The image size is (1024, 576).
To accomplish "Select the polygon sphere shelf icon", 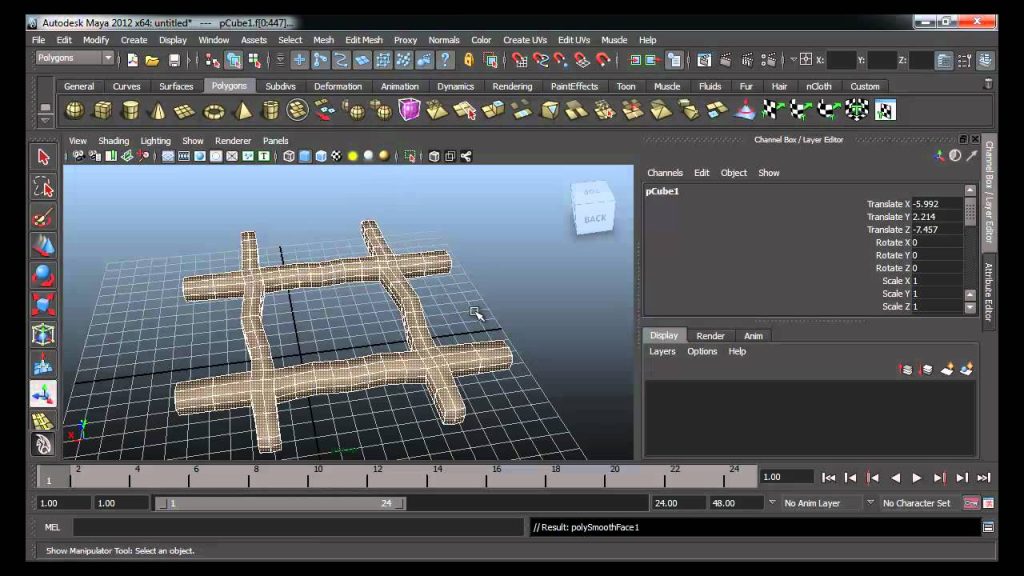I will [74, 110].
